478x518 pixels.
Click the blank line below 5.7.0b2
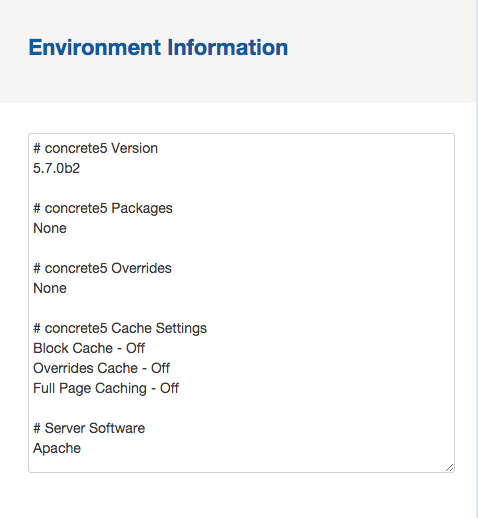coord(241,188)
